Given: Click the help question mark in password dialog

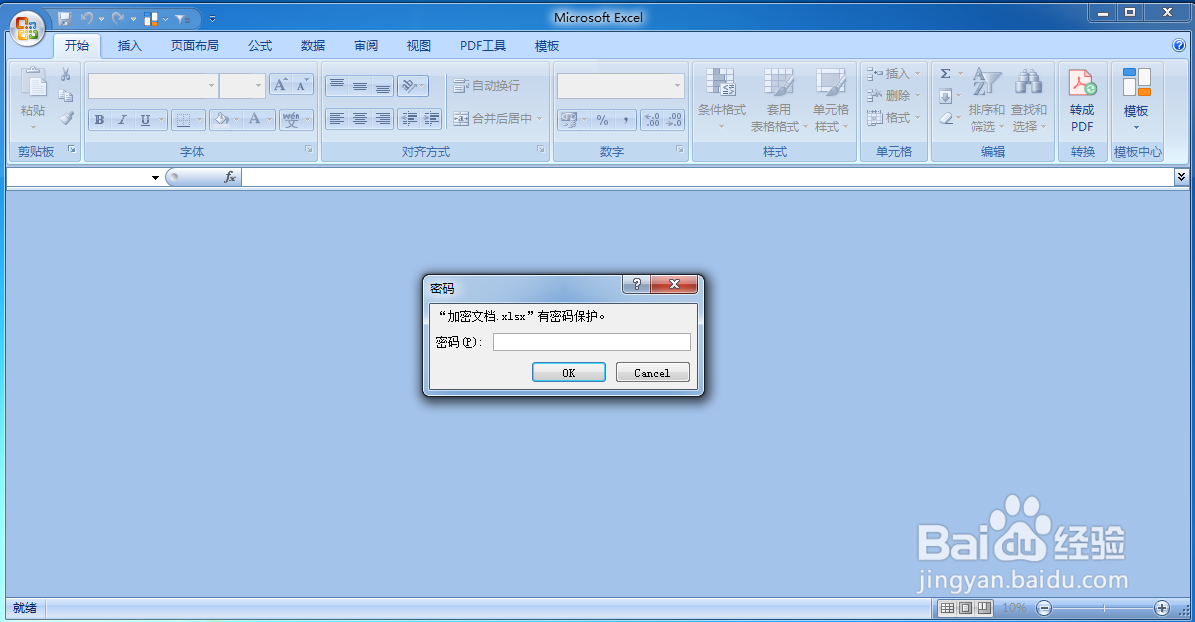Looking at the screenshot, I should click(x=637, y=284).
